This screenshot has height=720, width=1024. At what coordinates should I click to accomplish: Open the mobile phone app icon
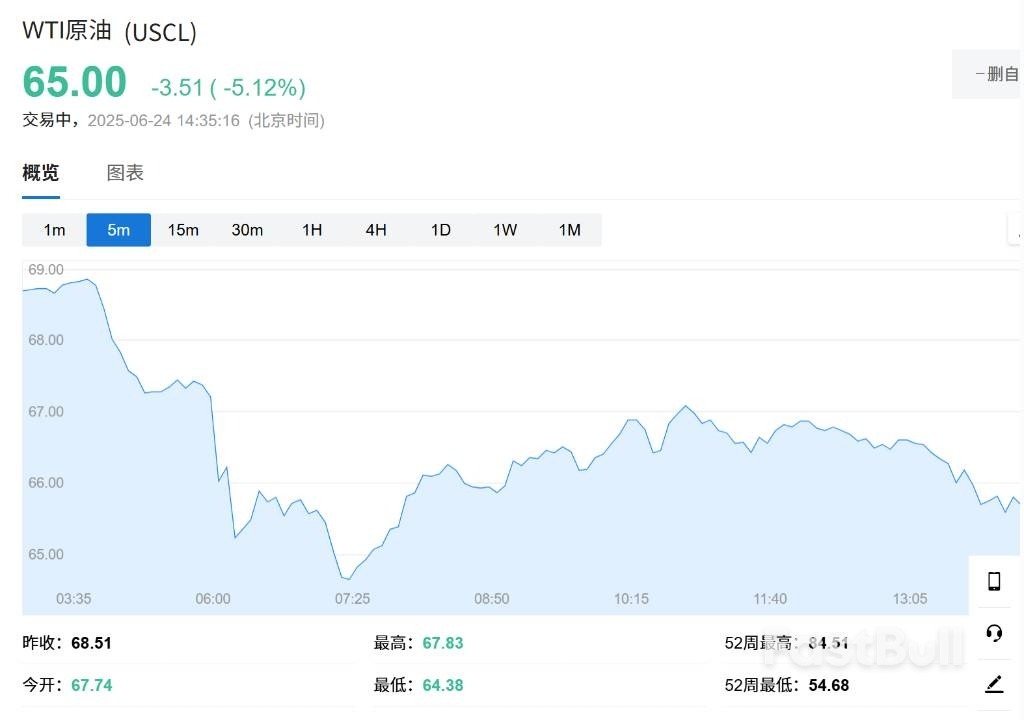(x=994, y=581)
